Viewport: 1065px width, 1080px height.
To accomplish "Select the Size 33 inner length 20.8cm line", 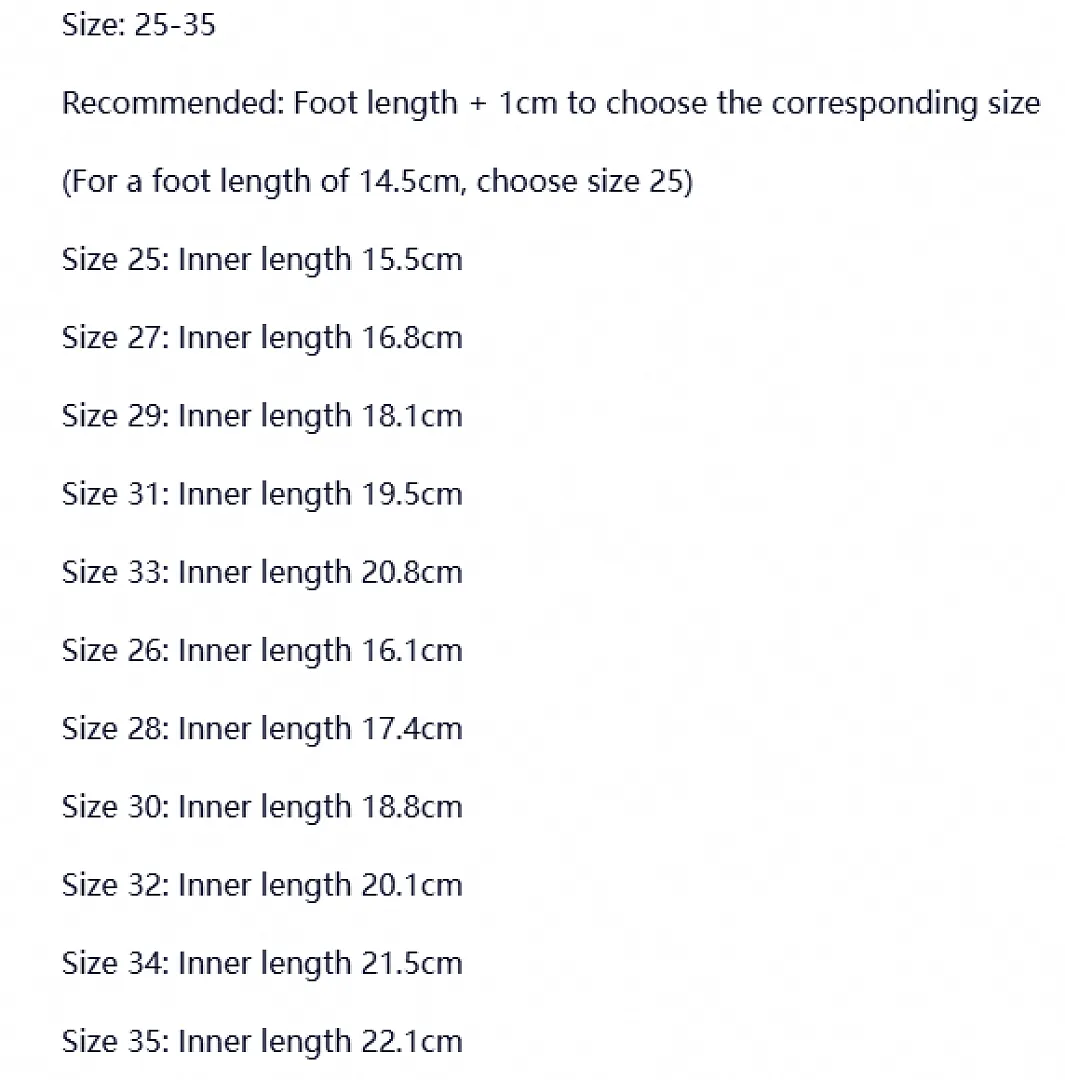I will pyautogui.click(x=262, y=573).
